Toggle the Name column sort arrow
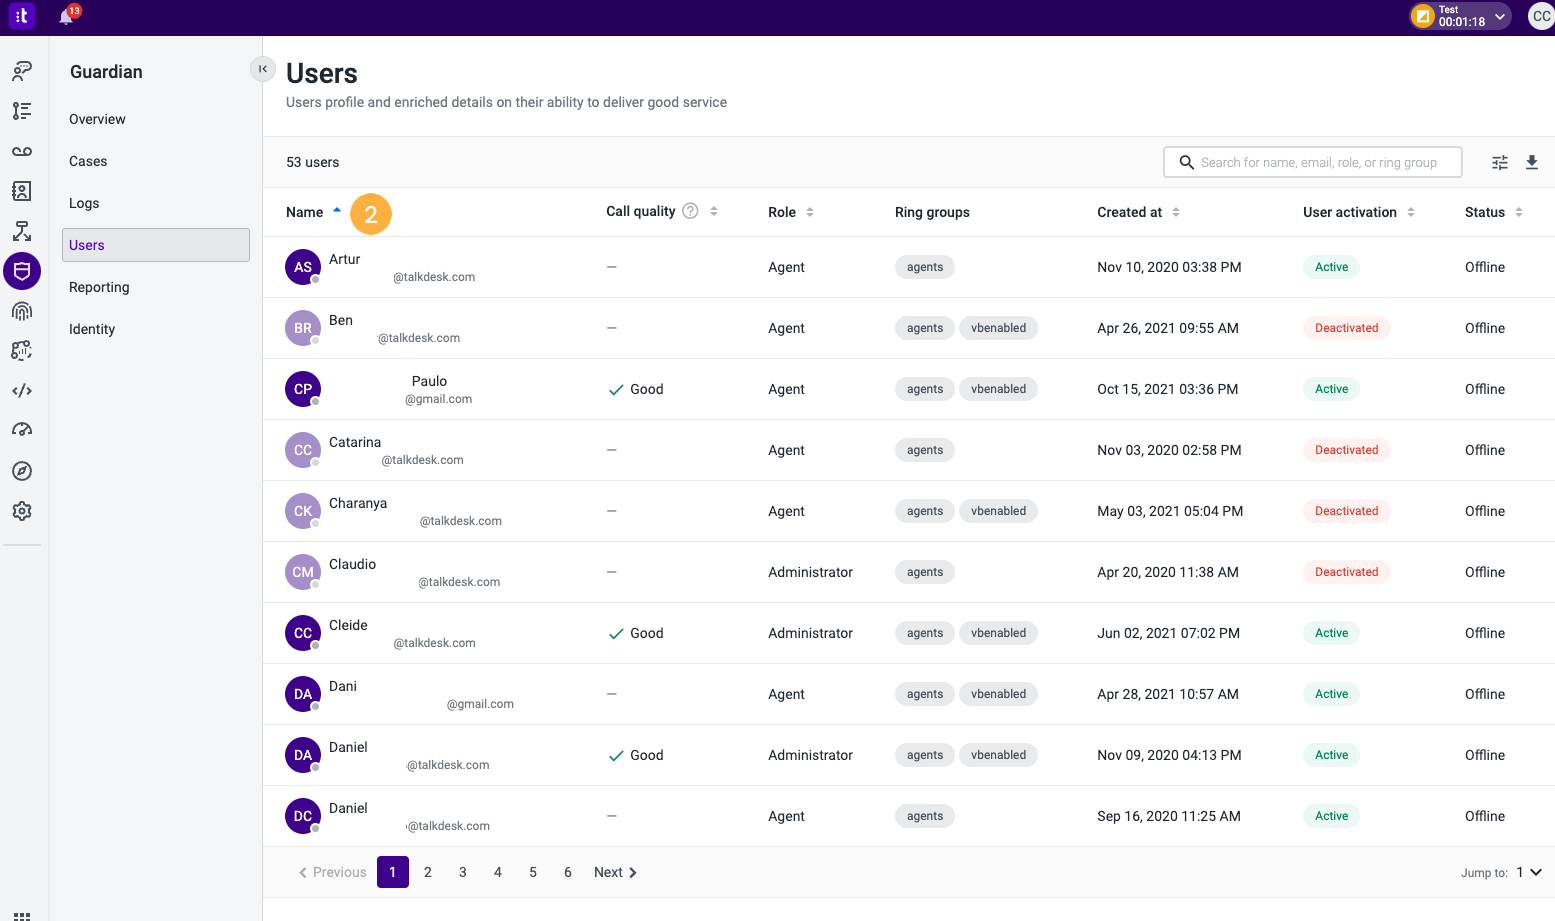 [339, 210]
